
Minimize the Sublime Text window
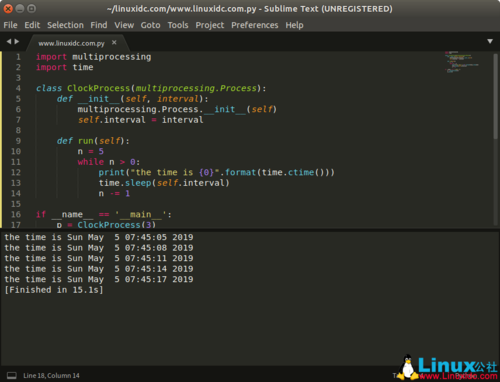tap(20, 9)
